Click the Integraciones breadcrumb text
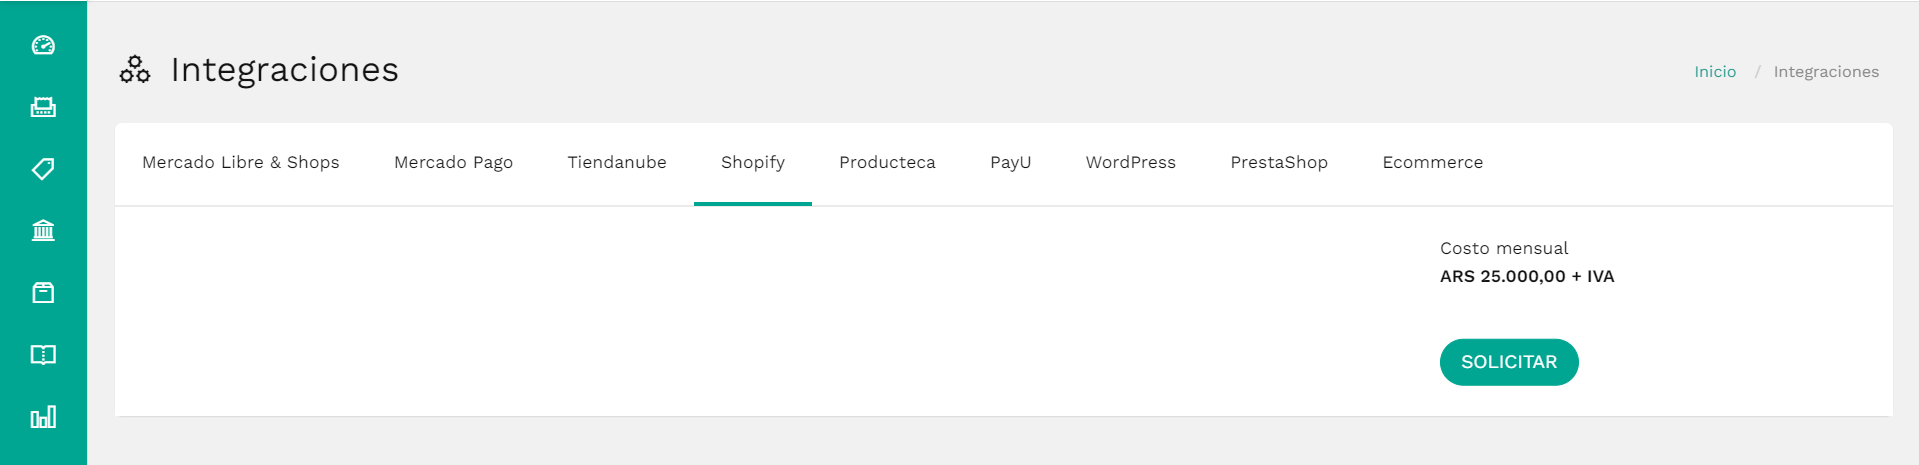Screen dimensions: 1919x465 click(x=1826, y=72)
